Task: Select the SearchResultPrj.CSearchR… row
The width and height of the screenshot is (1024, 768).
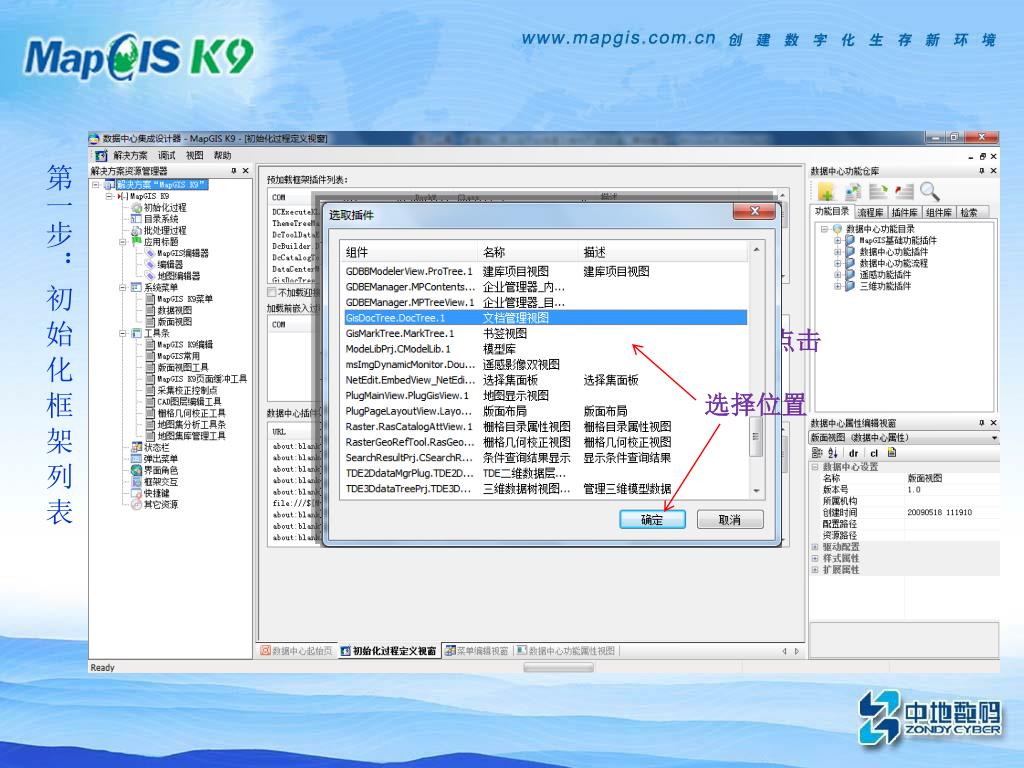Action: point(545,458)
